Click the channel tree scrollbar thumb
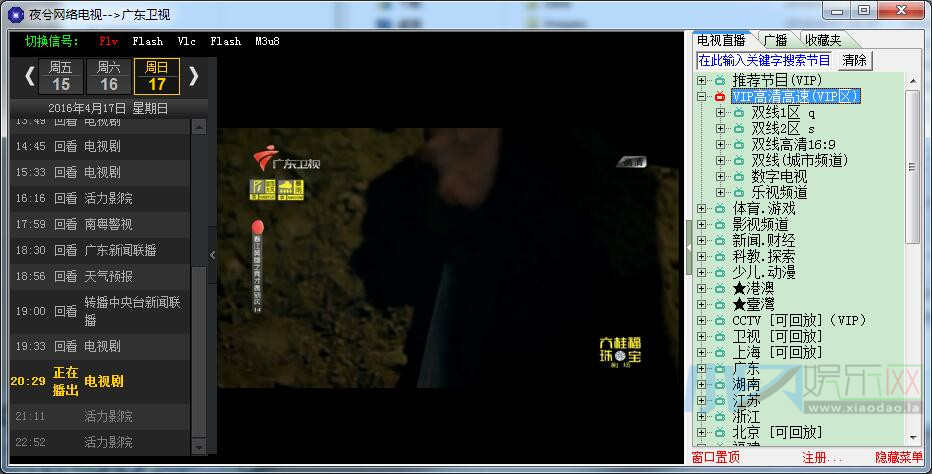Image resolution: width=932 pixels, height=474 pixels. [x=912, y=166]
